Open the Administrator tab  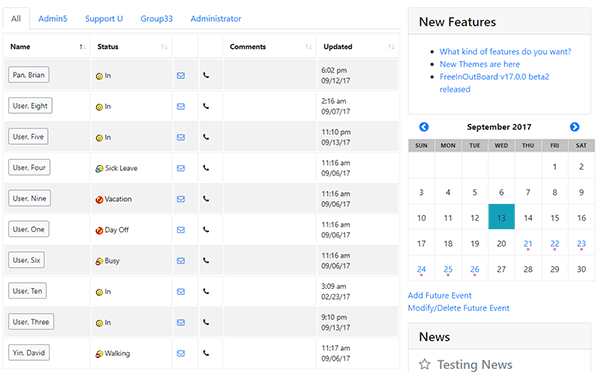216,18
